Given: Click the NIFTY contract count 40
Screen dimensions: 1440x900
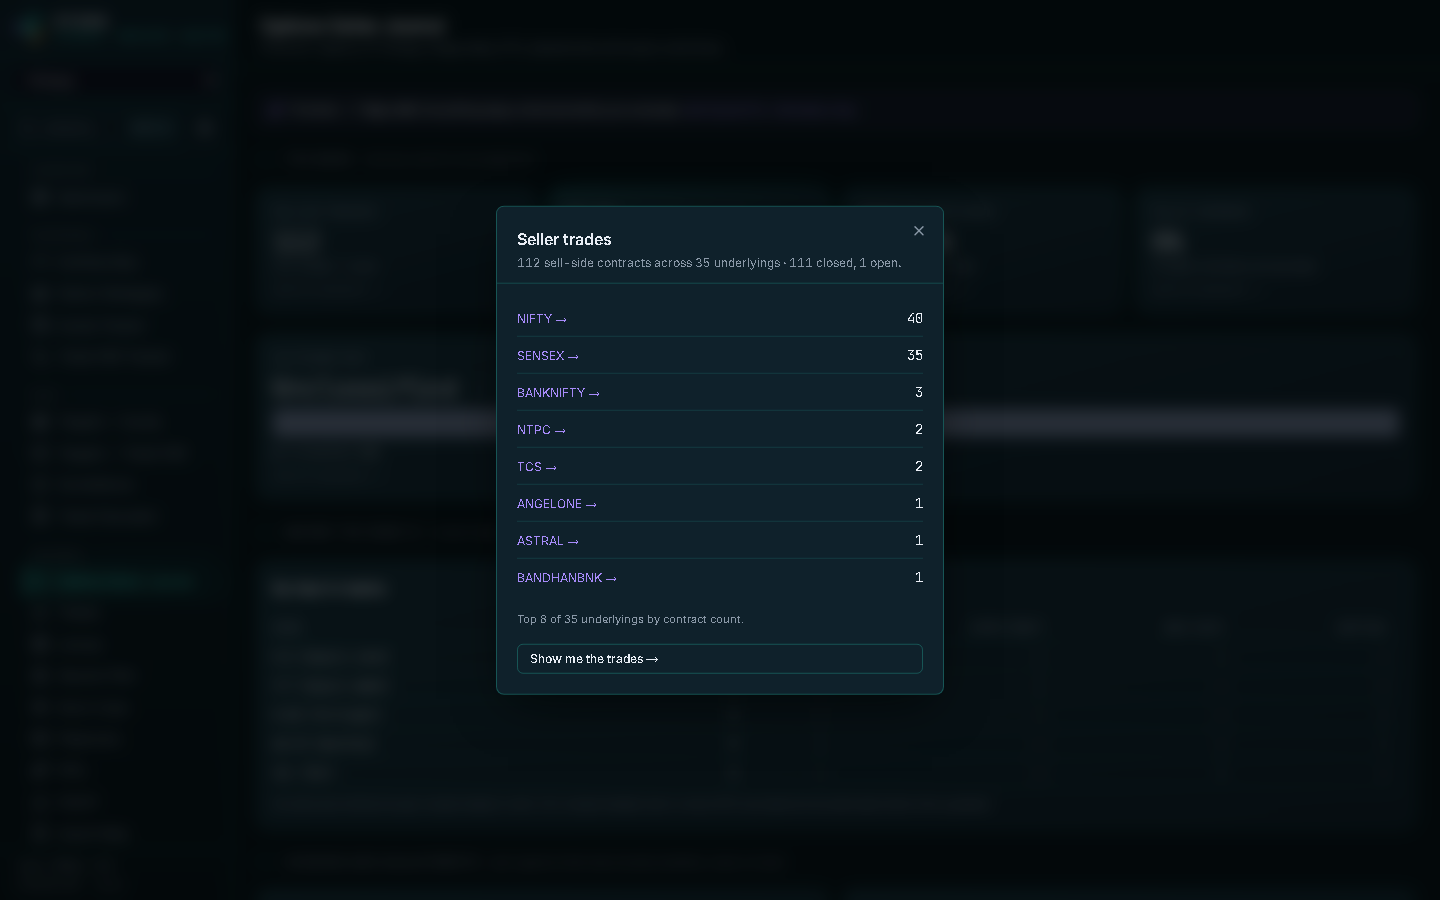Looking at the screenshot, I should click(915, 318).
